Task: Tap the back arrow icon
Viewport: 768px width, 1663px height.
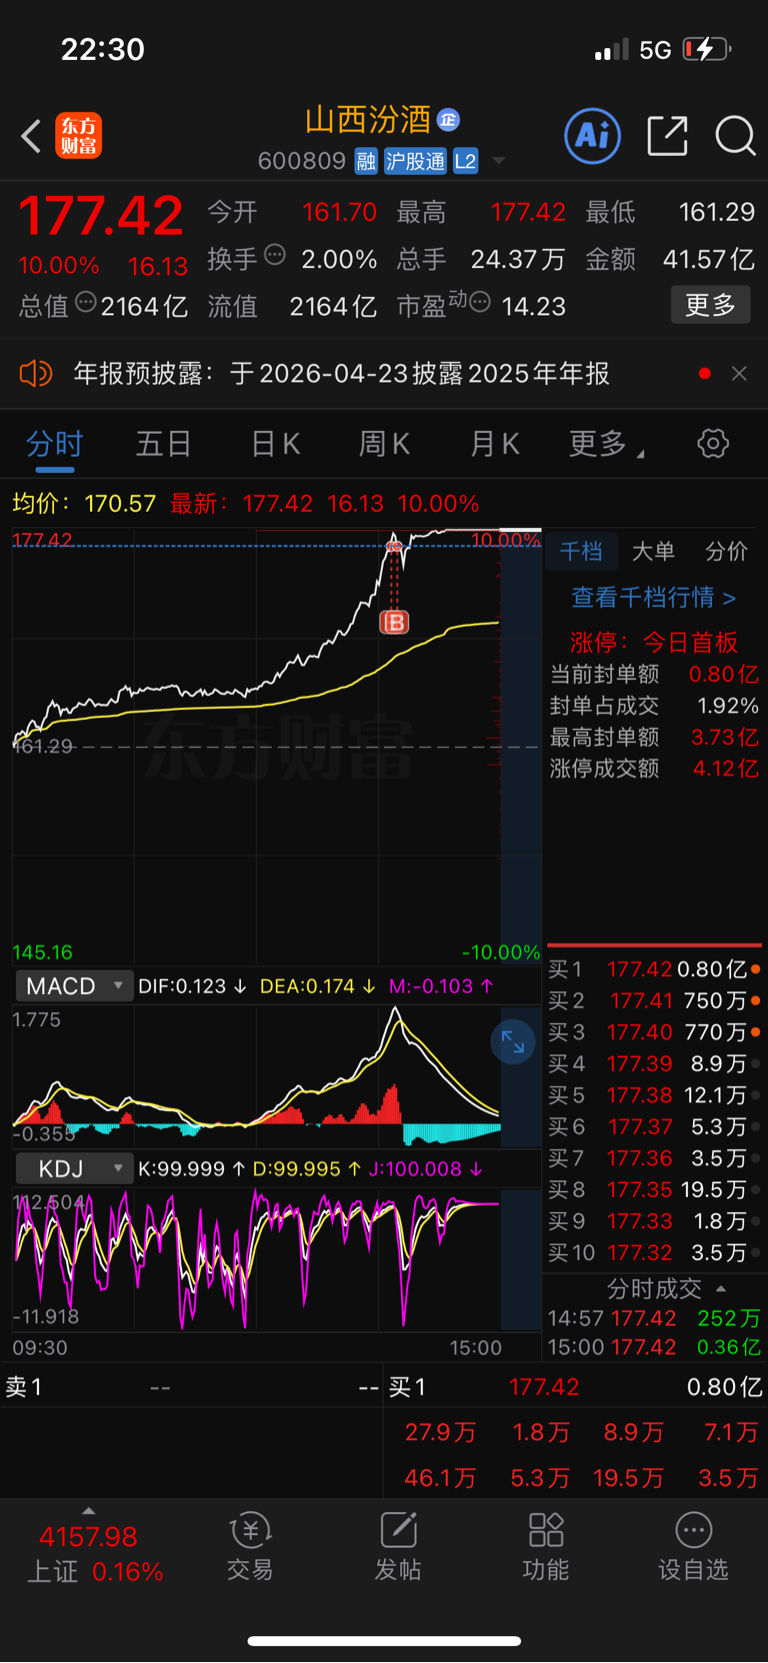Action: pos(31,136)
